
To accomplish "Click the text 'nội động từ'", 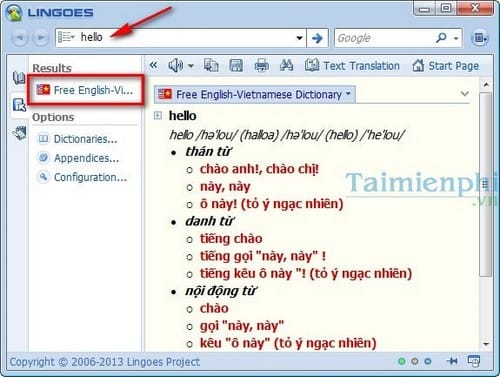I will click(221, 291).
